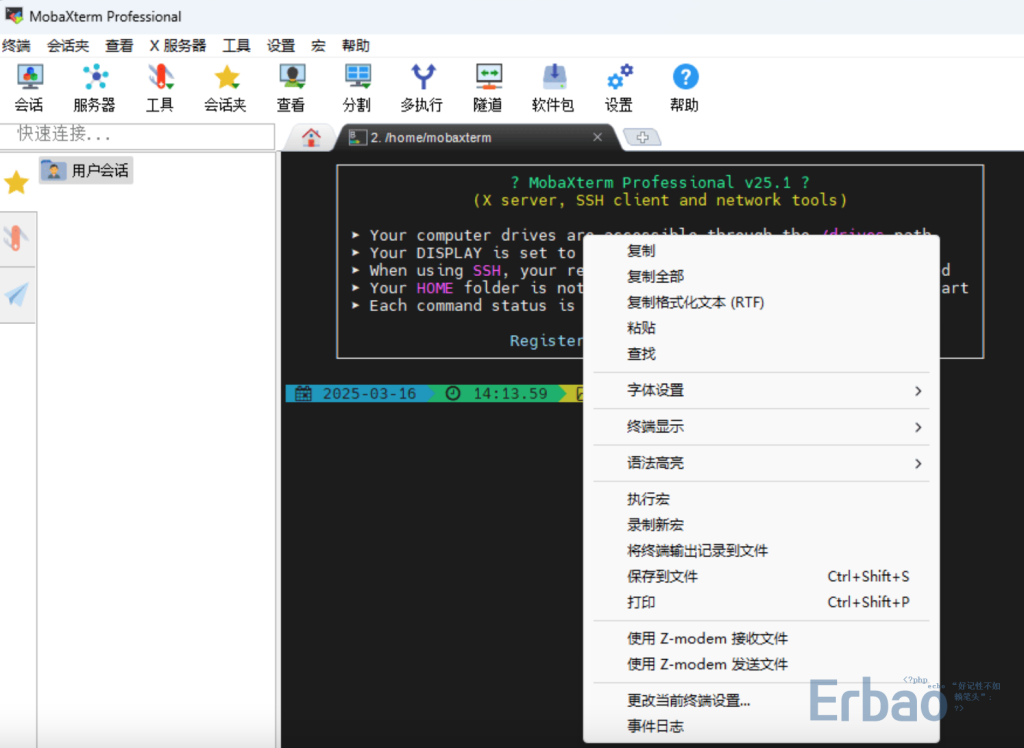Image resolution: width=1024 pixels, height=748 pixels.
Task: Choose 复制全部 from the context menu
Action: [761, 276]
